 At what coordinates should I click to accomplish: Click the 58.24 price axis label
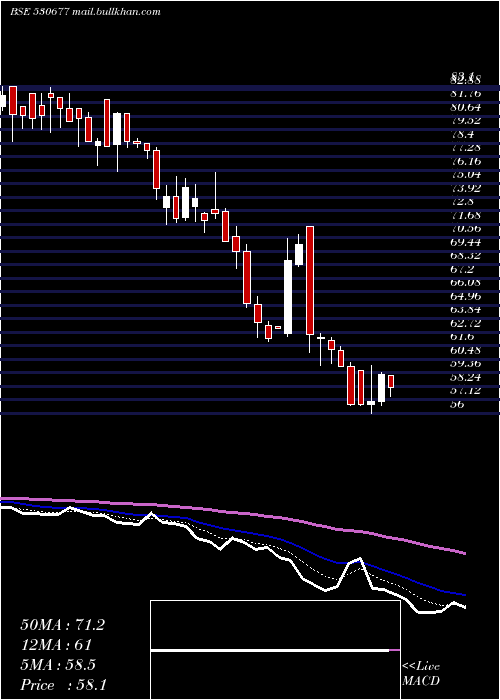coord(466,377)
